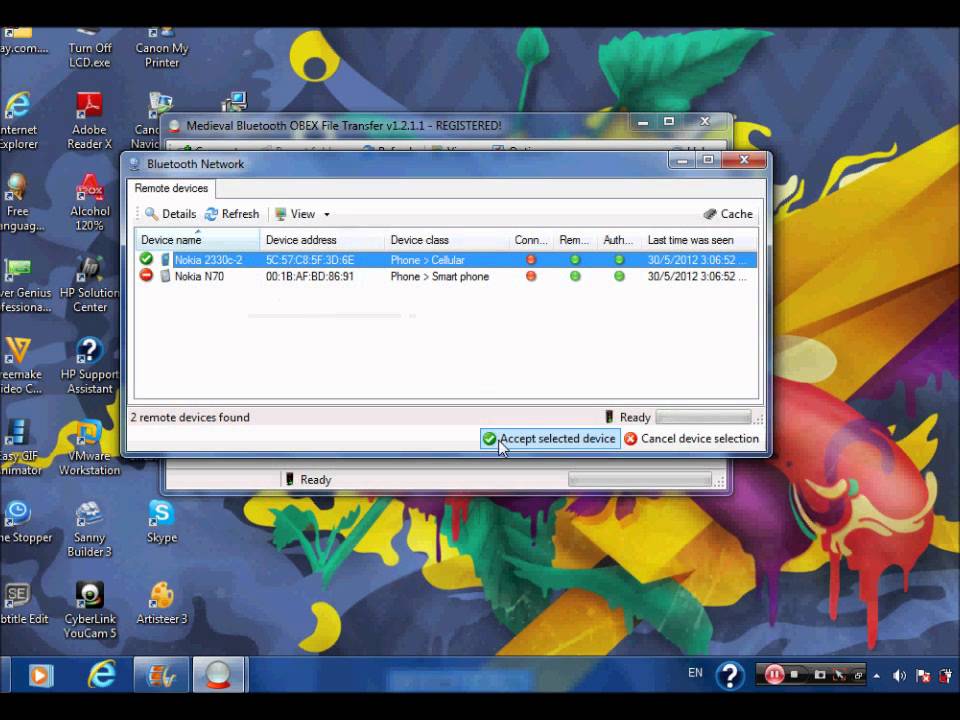Open Adobe Reader X desktop icon
The height and width of the screenshot is (720, 960).
89,121
